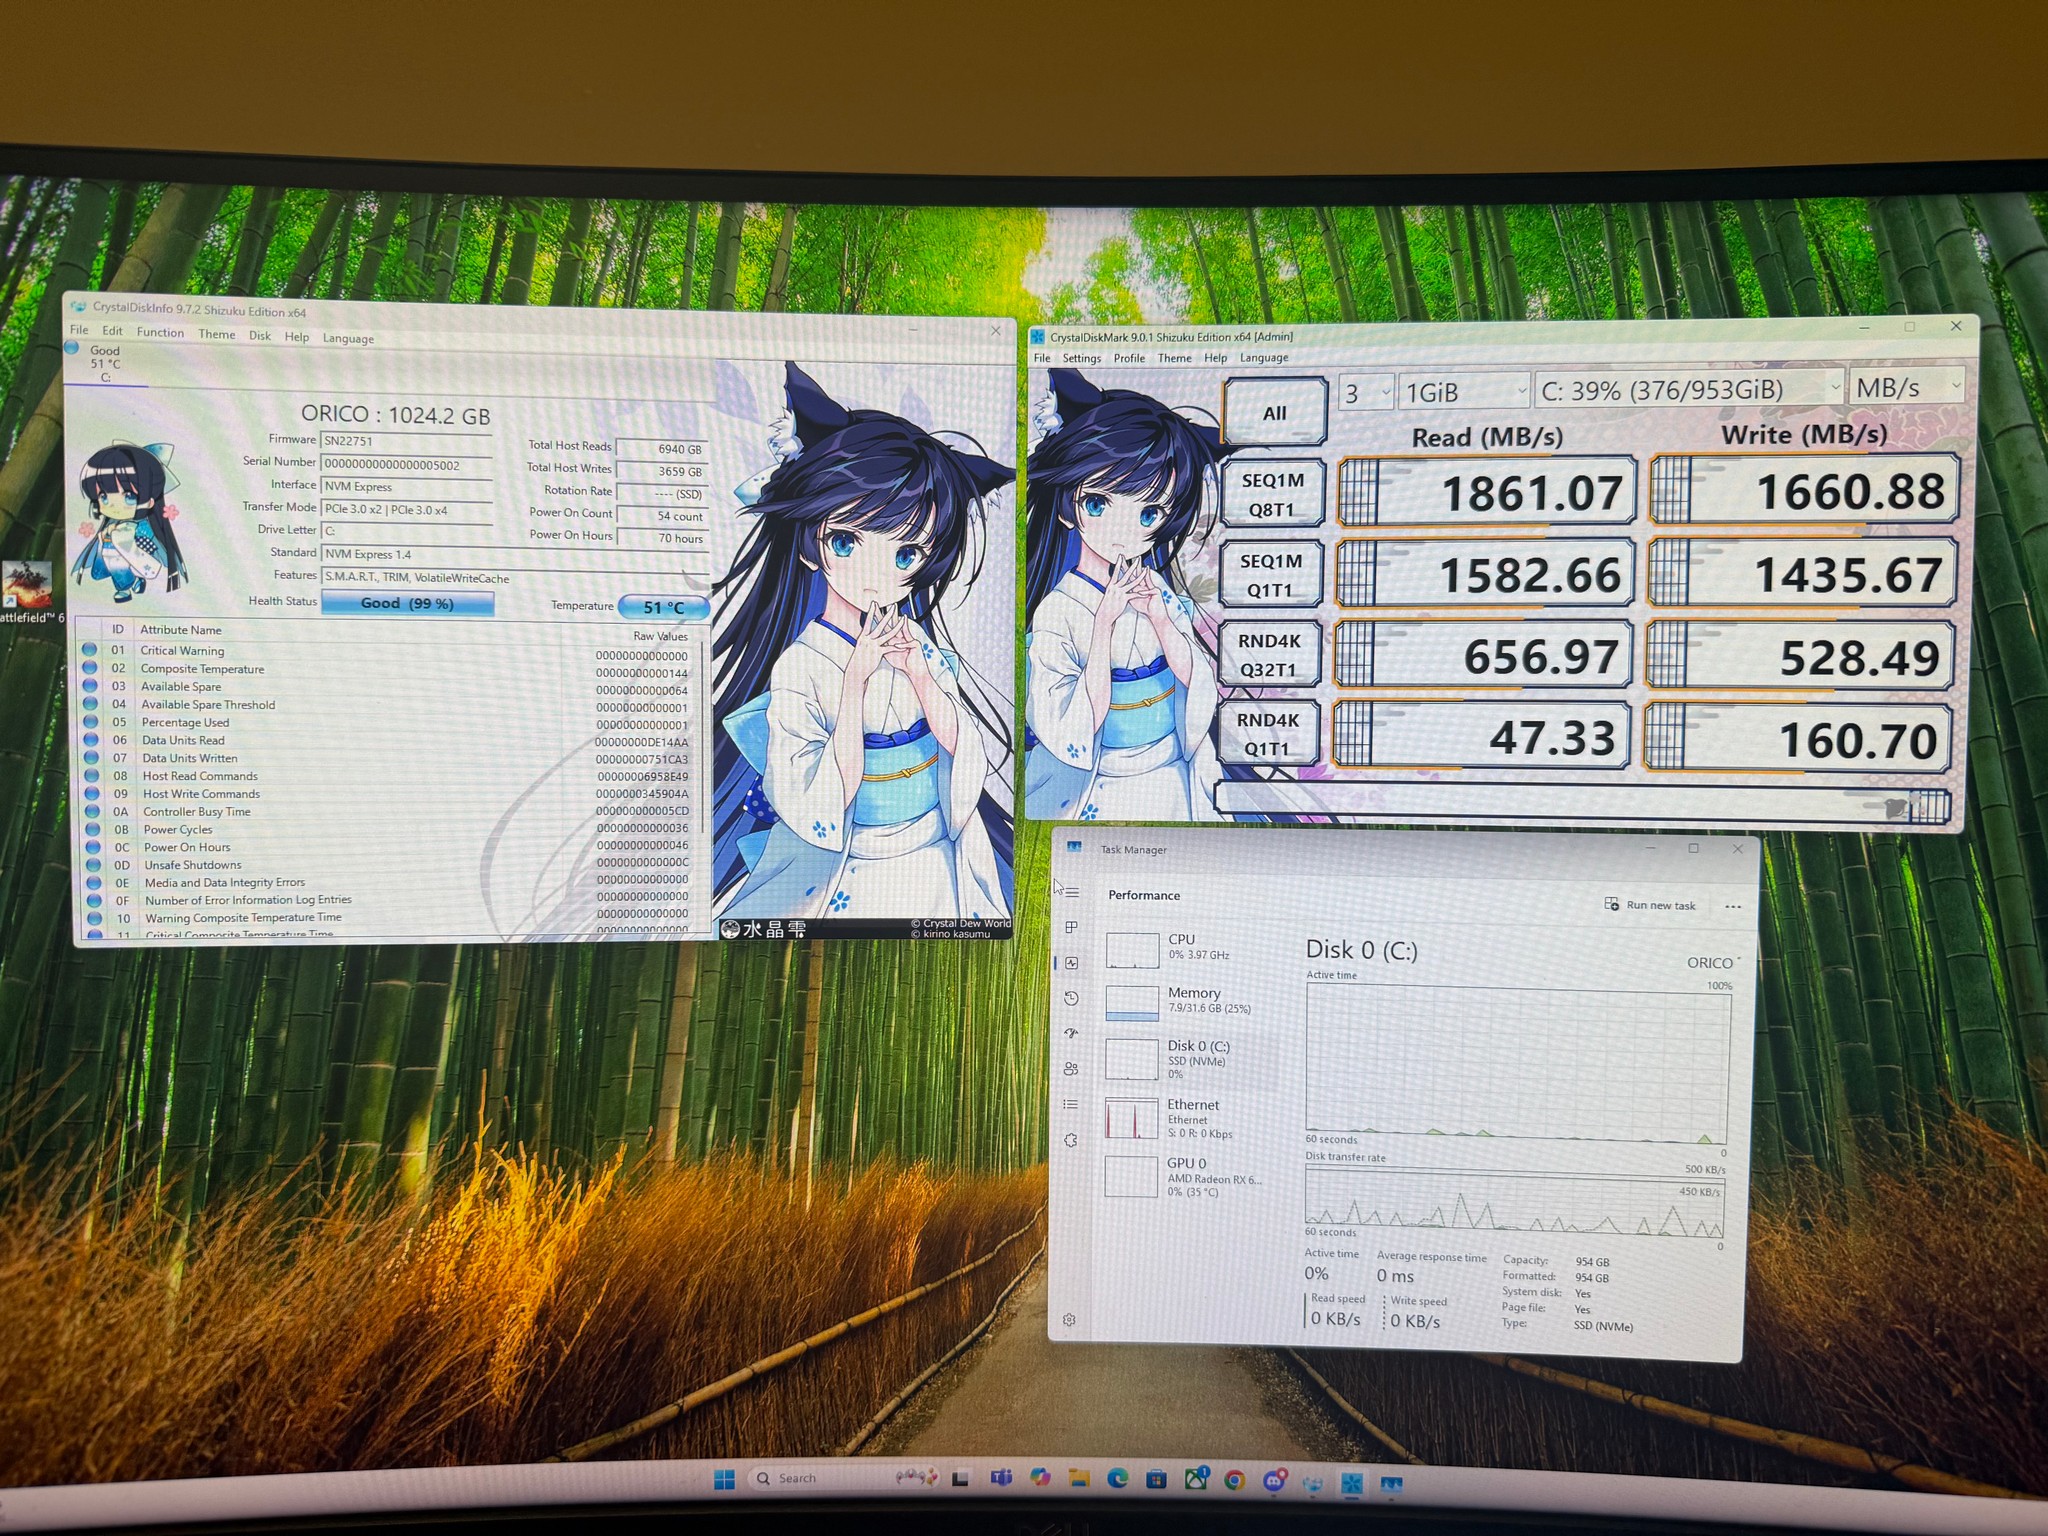Open CrystalDiskMark Settings menu
The image size is (2048, 1536).
click(1081, 358)
